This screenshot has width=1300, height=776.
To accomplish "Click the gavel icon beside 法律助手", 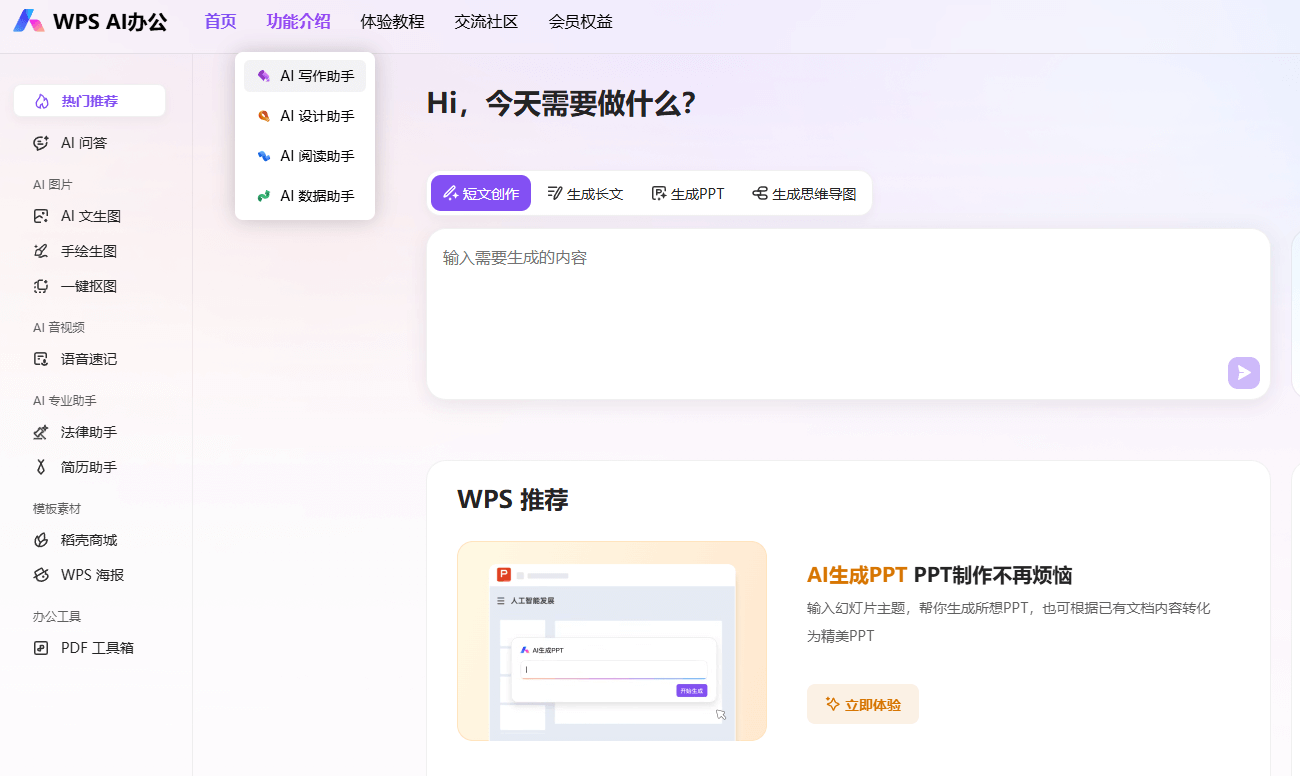I will tap(41, 432).
